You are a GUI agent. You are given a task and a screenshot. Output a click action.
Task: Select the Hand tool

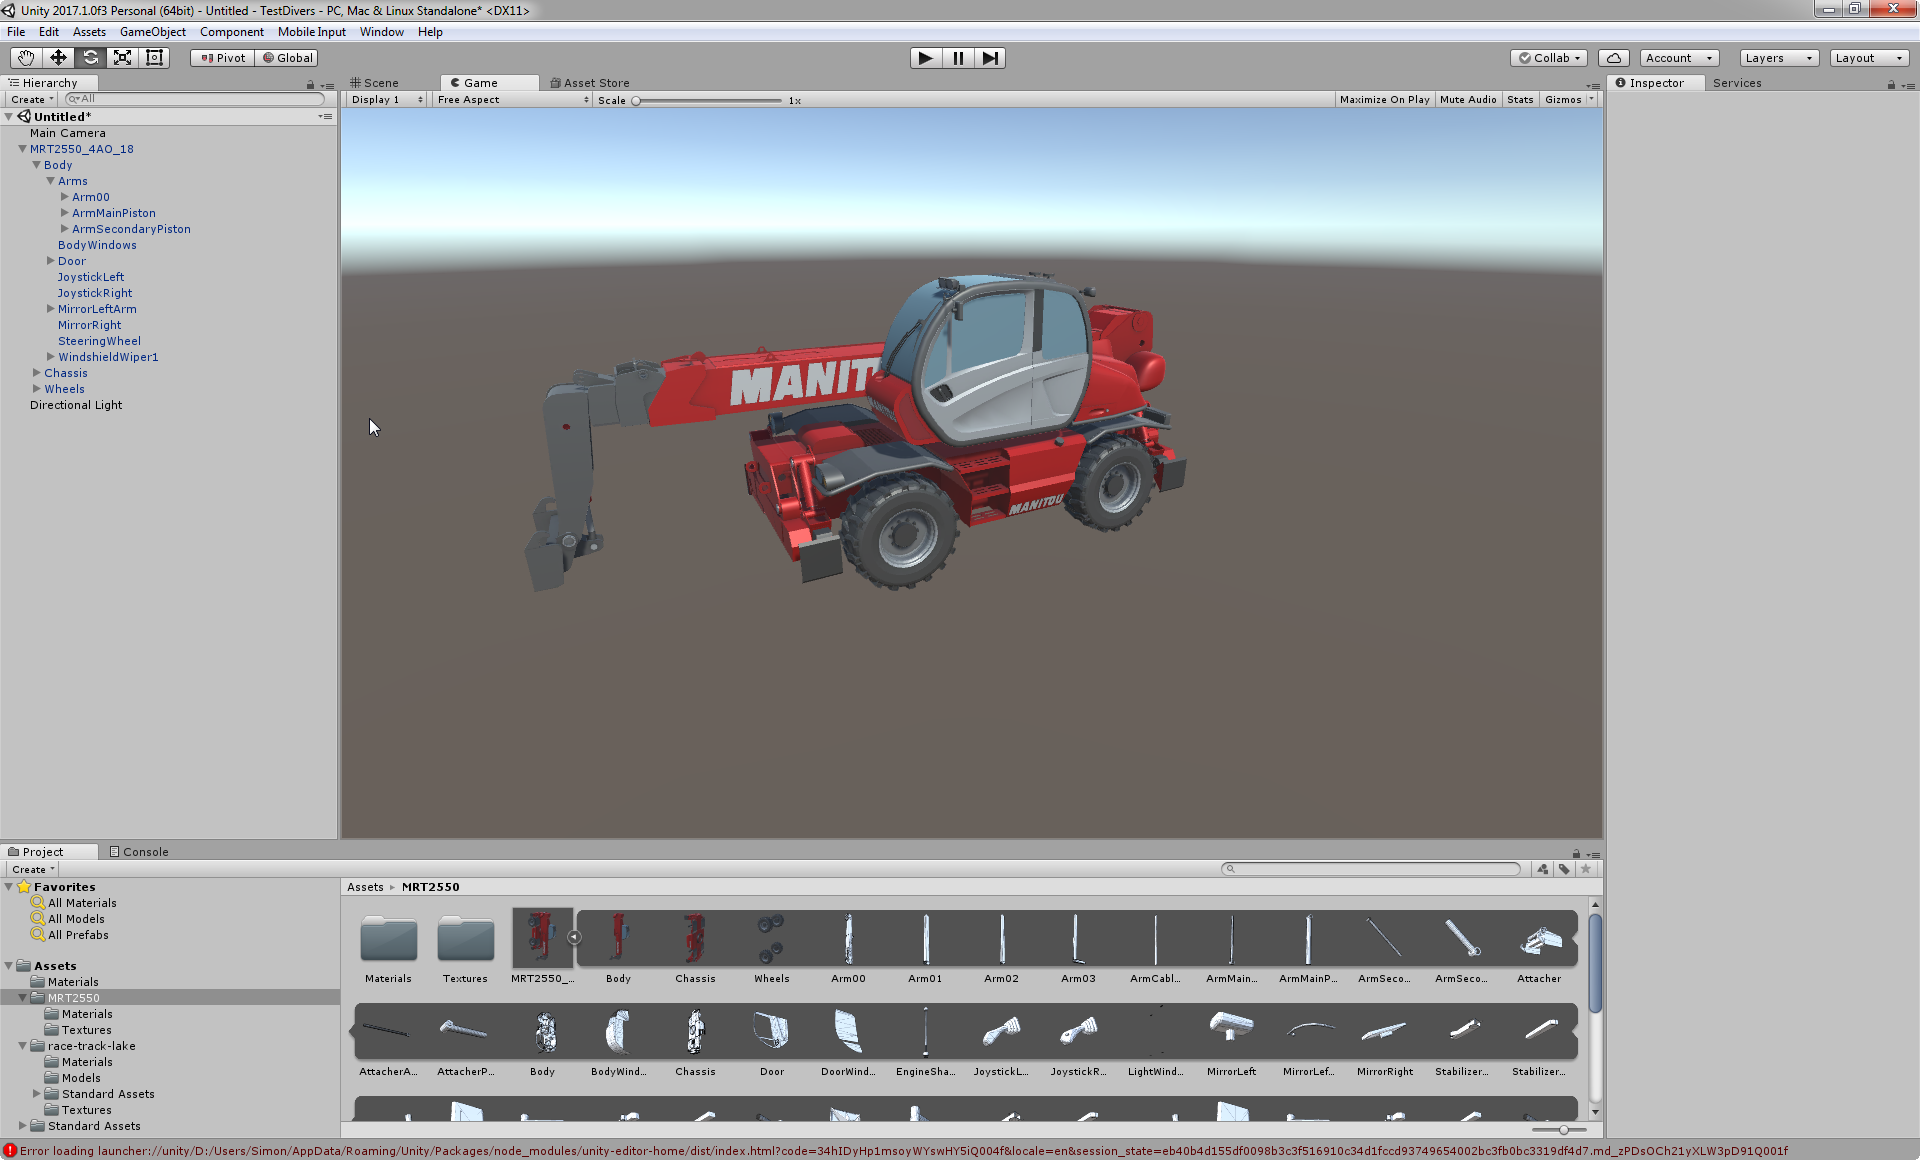(x=25, y=58)
